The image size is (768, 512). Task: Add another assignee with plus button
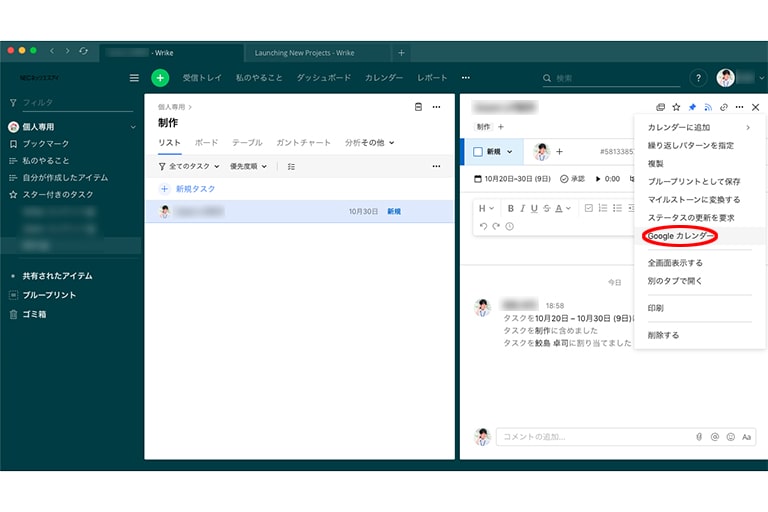coord(559,152)
